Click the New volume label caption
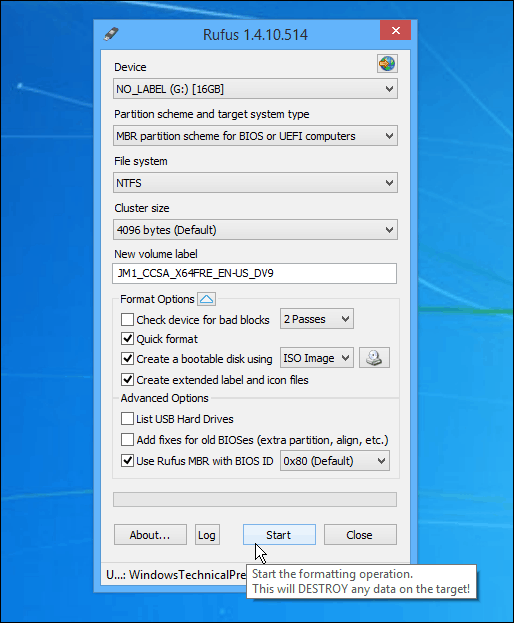The image size is (514, 623). tap(156, 254)
